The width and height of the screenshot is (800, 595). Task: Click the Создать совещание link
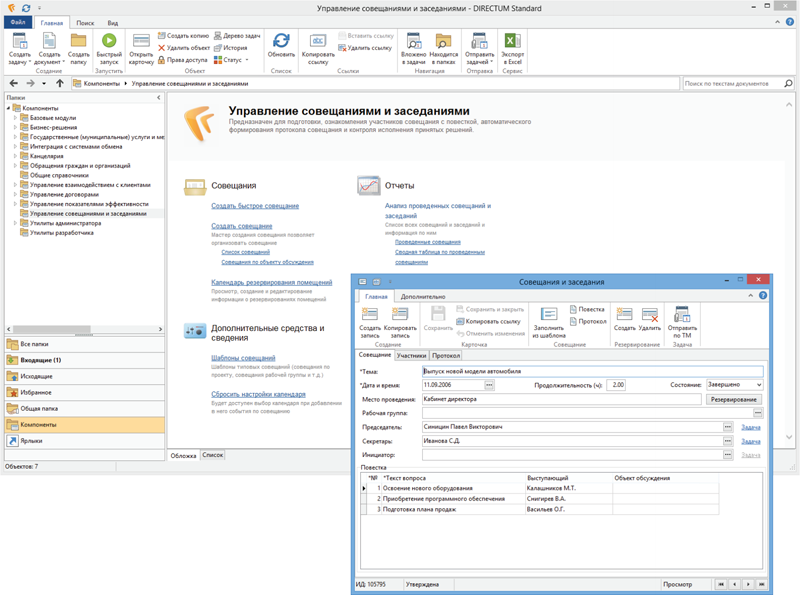click(x=242, y=226)
